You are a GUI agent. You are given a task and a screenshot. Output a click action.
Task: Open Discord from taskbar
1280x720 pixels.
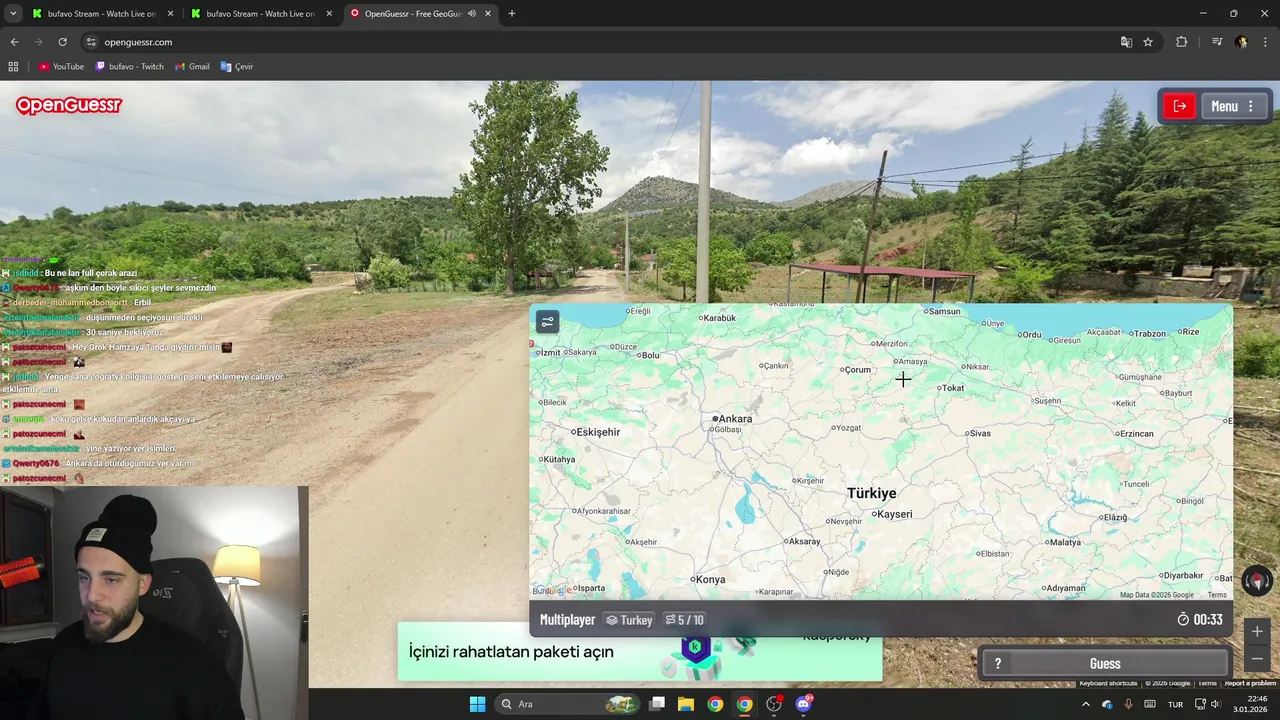(x=803, y=704)
